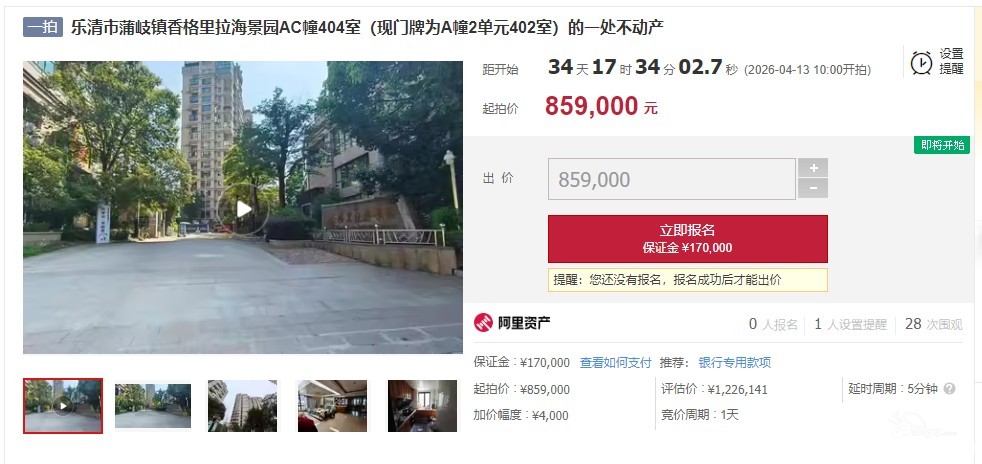Screen dimensions: 982x464
Task: Click the property listing title text
Action: 367,28
